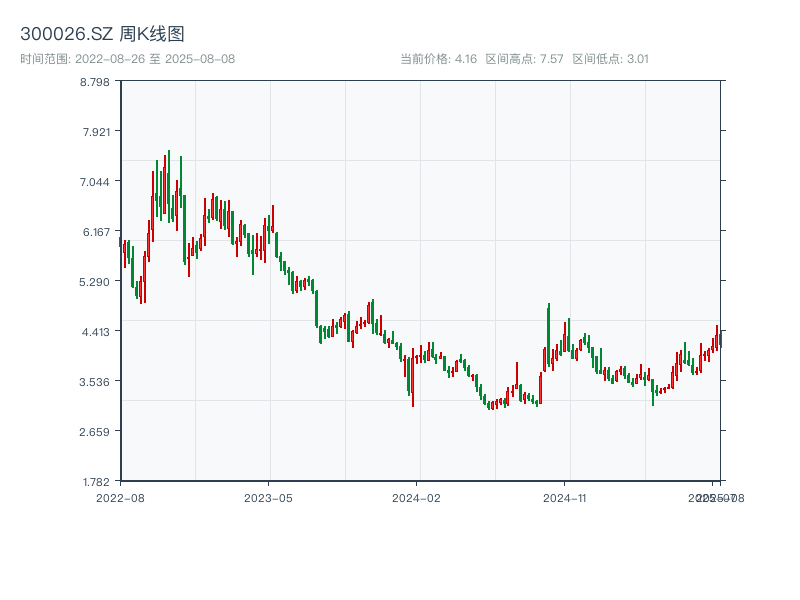Click x-axis label 2024-02
This screenshot has height=600, width=800.
pos(416,498)
